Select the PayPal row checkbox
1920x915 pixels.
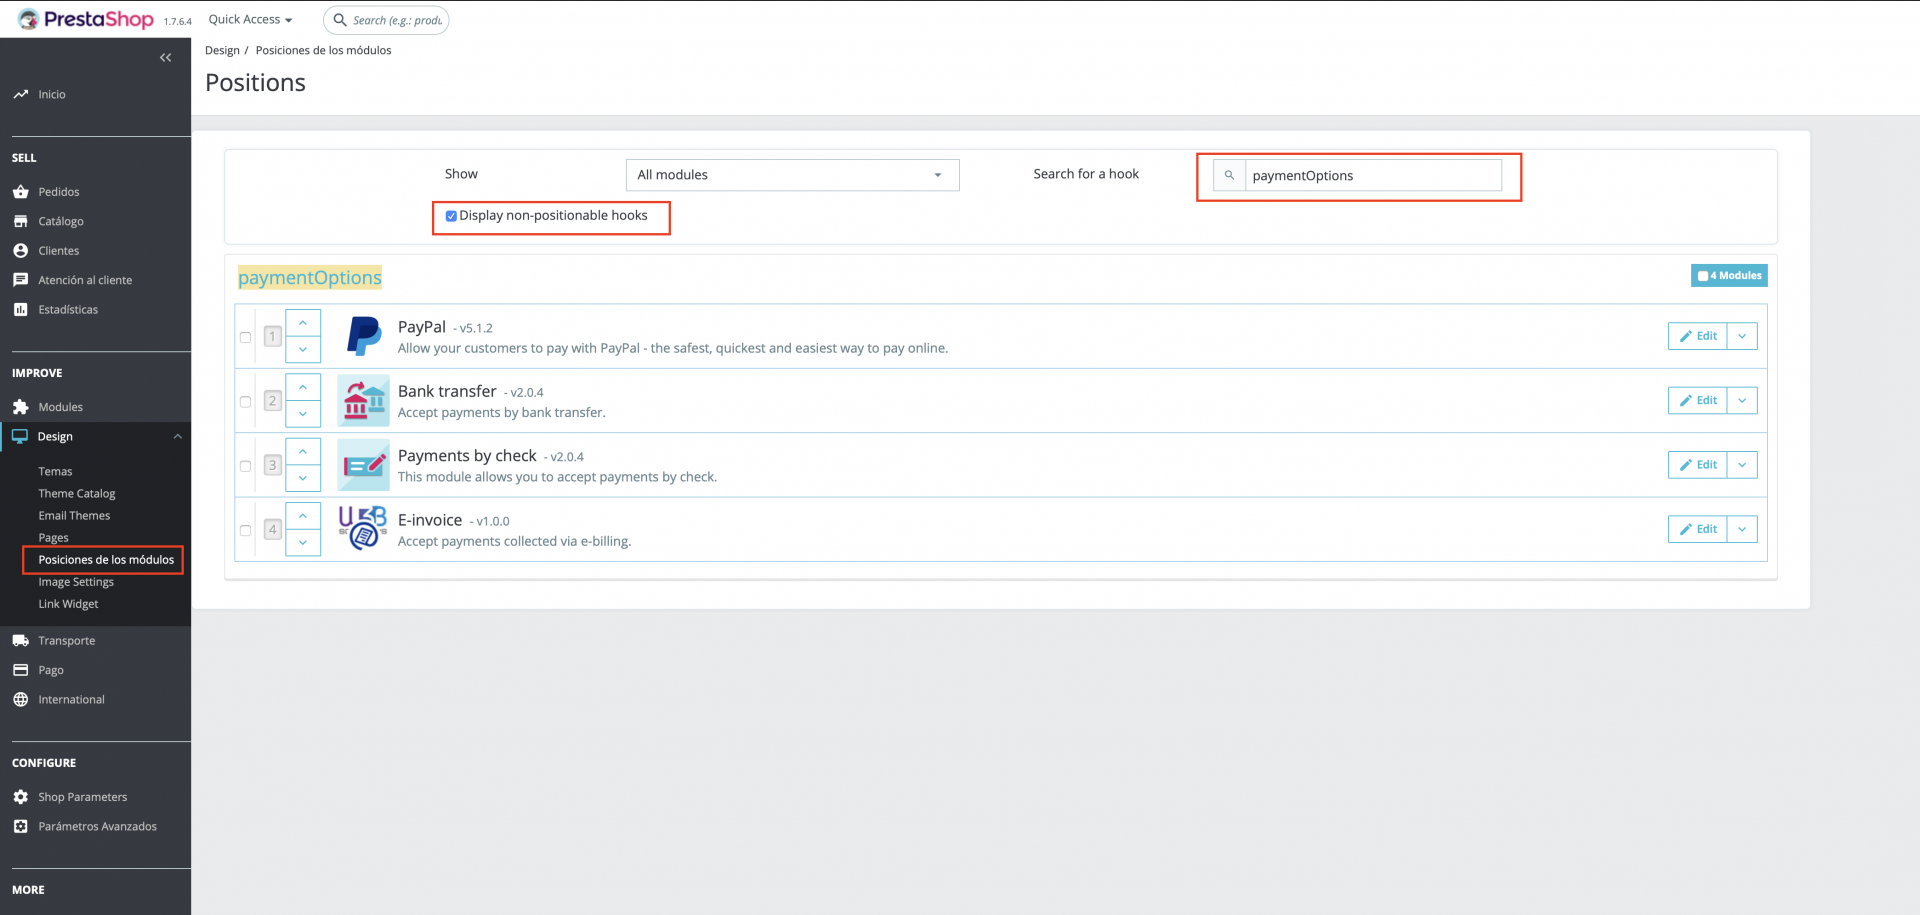[245, 337]
